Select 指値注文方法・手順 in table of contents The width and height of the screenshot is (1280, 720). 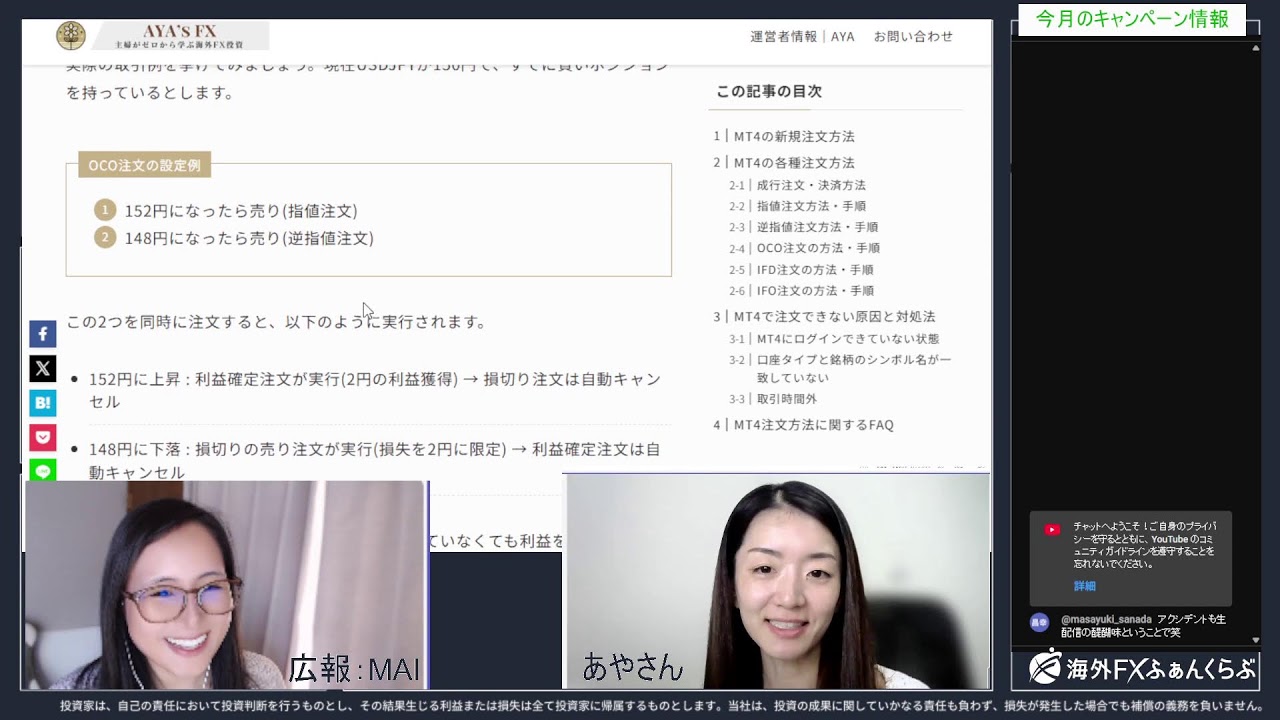[811, 206]
